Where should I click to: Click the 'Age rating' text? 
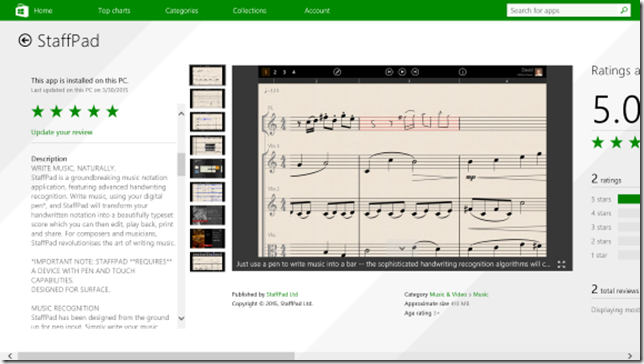click(x=418, y=313)
